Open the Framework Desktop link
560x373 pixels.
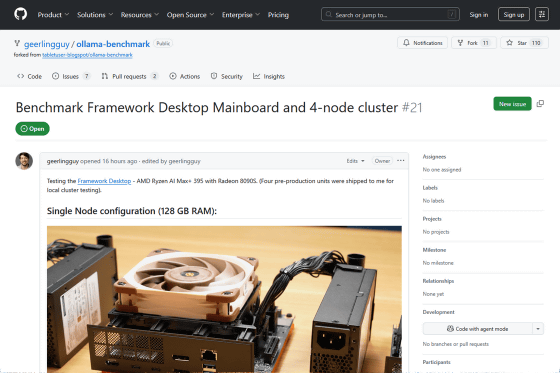coord(104,181)
